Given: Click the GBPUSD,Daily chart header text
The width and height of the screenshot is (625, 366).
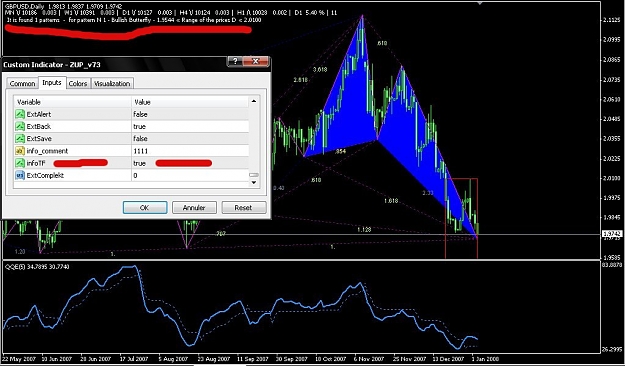Looking at the screenshot, I should (64, 7).
